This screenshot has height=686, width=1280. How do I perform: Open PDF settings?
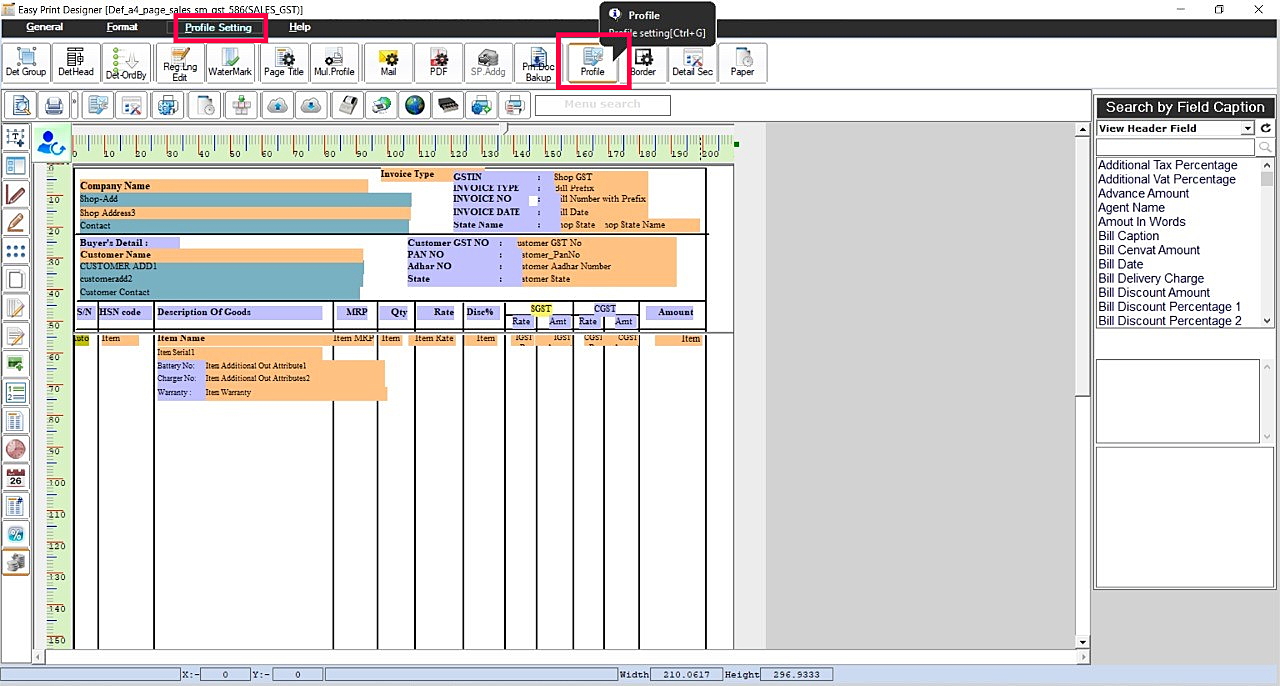click(x=438, y=63)
